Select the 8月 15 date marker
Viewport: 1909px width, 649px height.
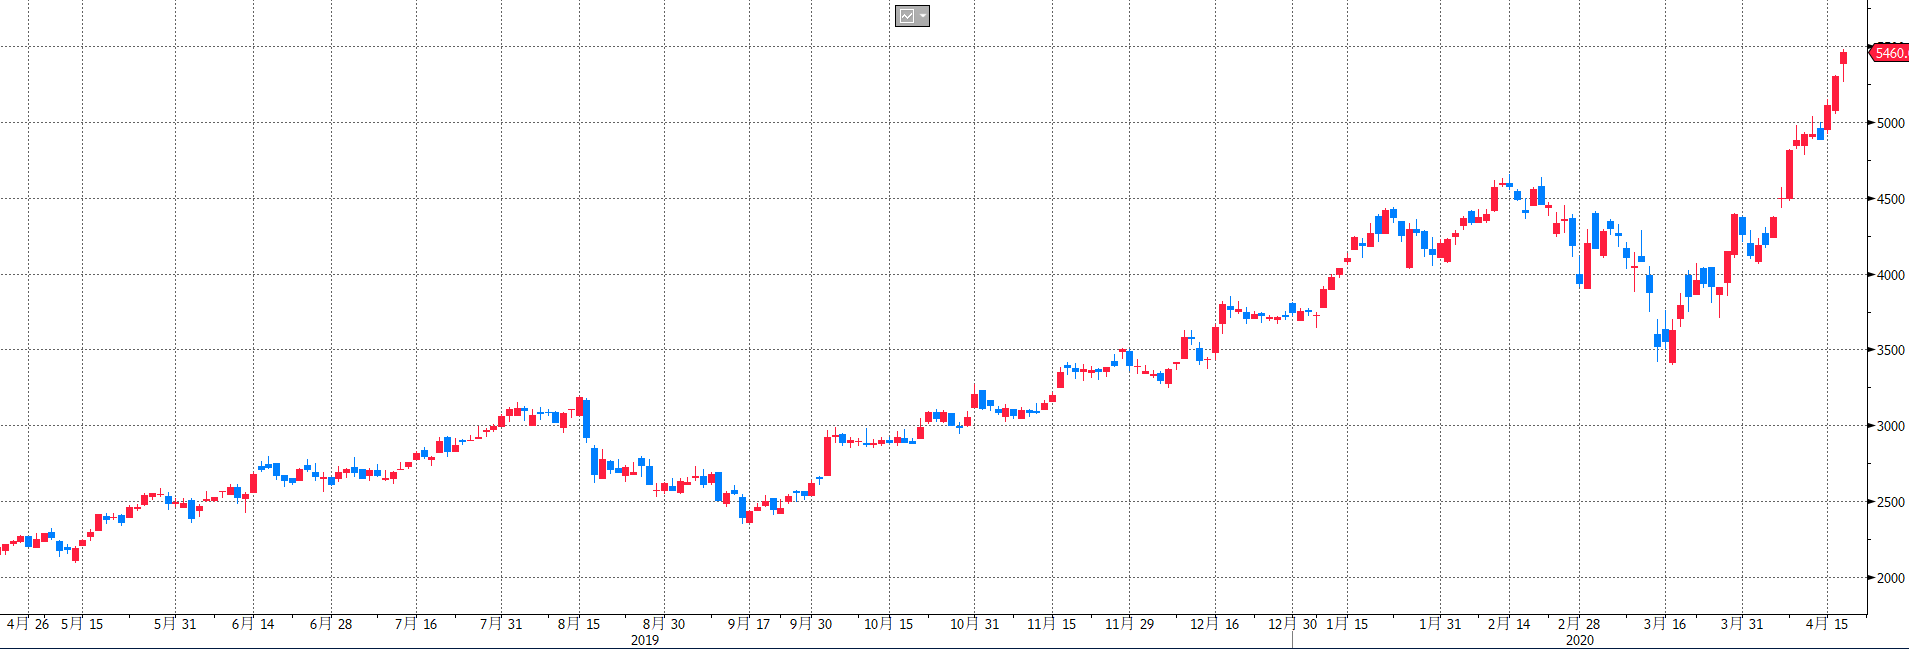(x=579, y=624)
